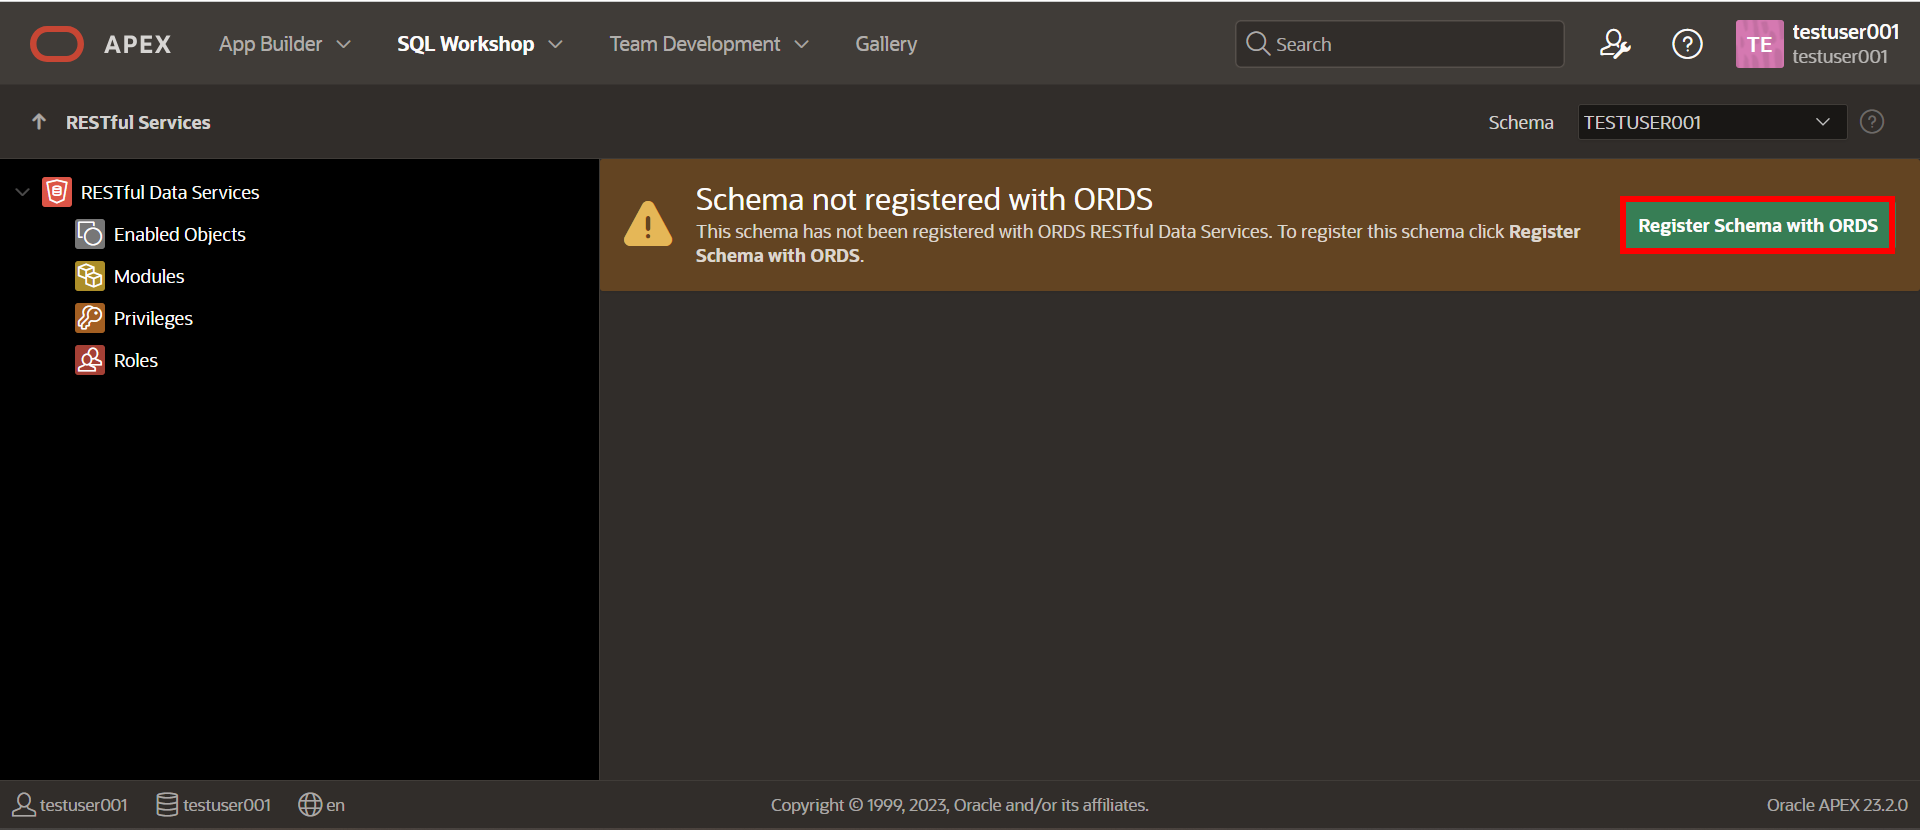Screen dimensions: 1920x831
Task: Click Register Schema with ORDS button
Action: (x=1758, y=226)
